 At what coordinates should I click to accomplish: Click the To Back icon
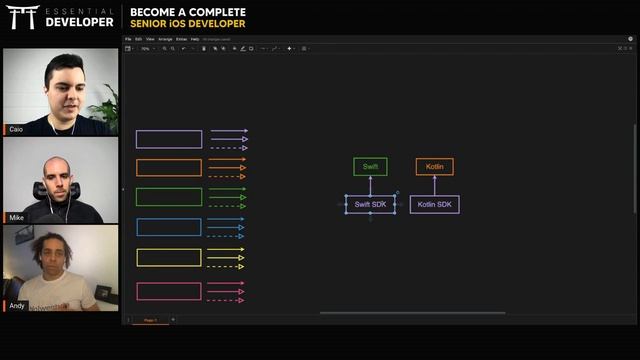[x=223, y=49]
